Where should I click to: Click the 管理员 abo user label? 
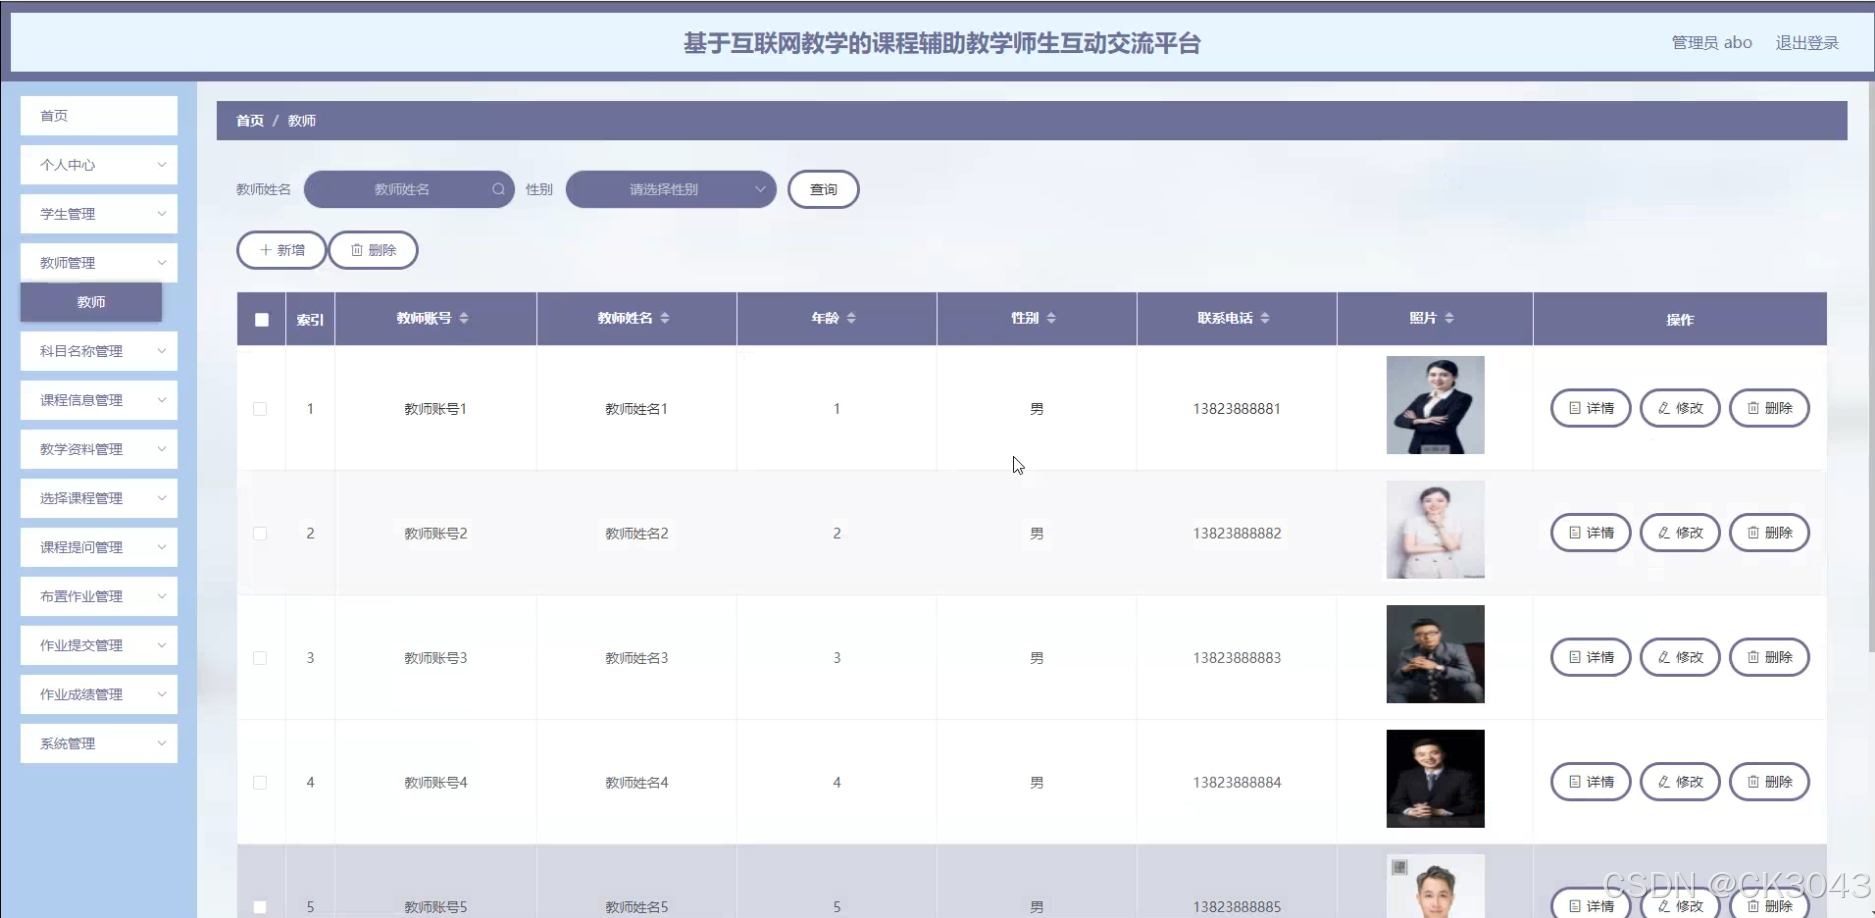(1712, 43)
